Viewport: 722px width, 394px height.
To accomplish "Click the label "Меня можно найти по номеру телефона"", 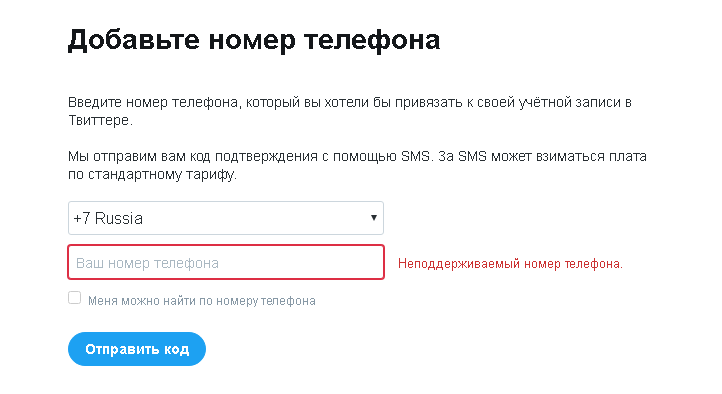I will point(202,301).
